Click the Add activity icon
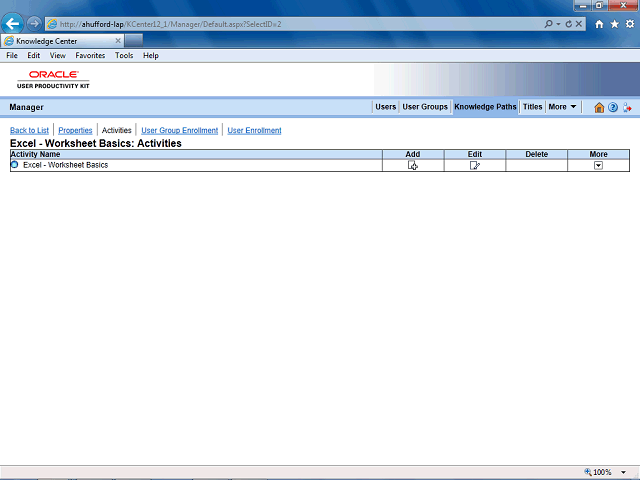640x480 pixels. tap(413, 165)
